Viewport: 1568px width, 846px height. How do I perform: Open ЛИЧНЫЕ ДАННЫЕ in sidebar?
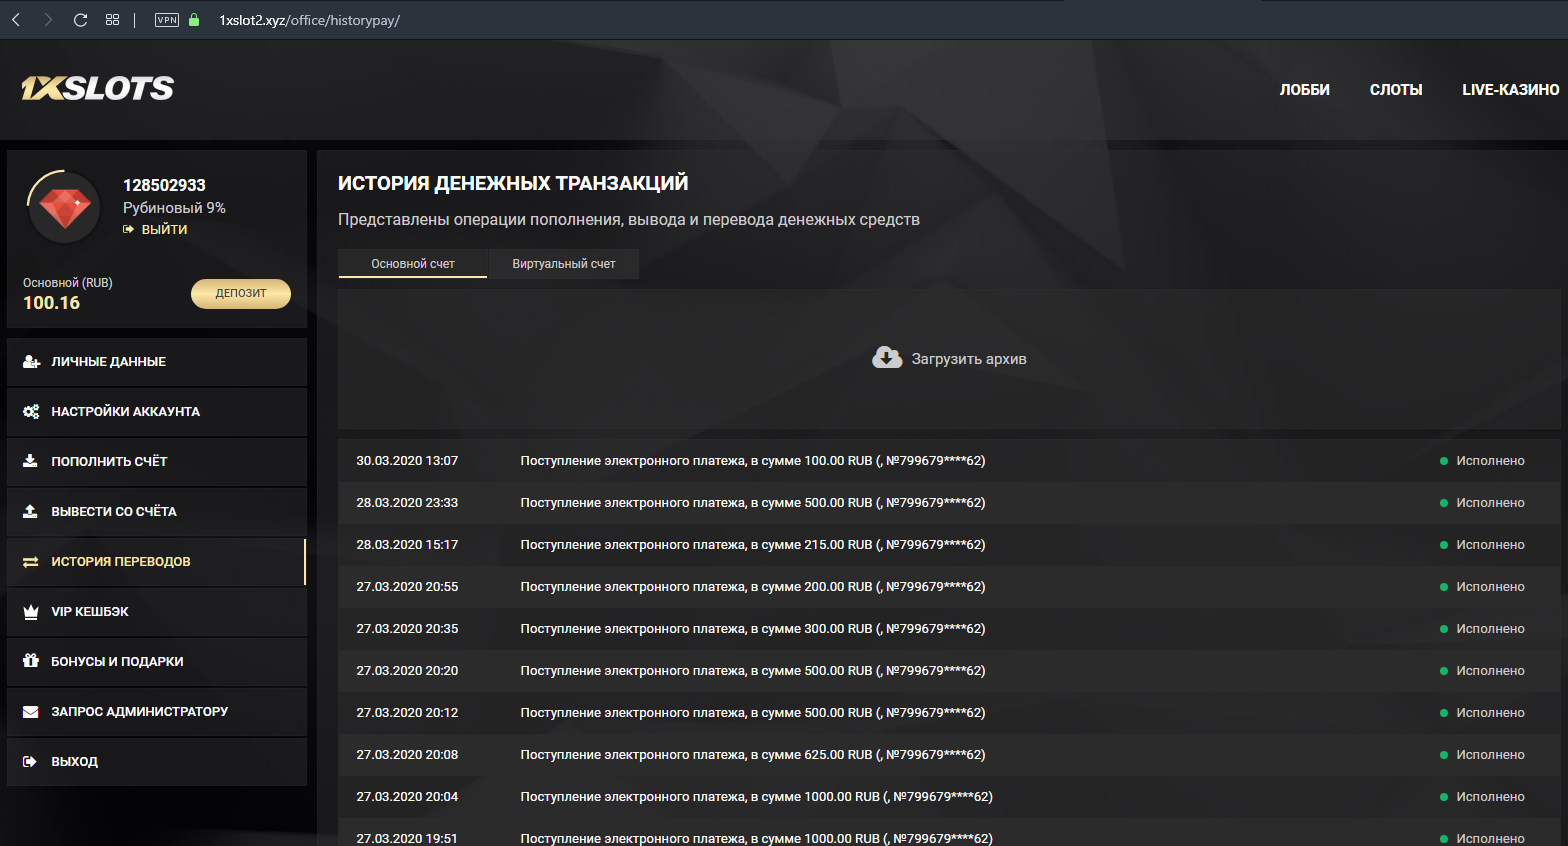point(109,362)
